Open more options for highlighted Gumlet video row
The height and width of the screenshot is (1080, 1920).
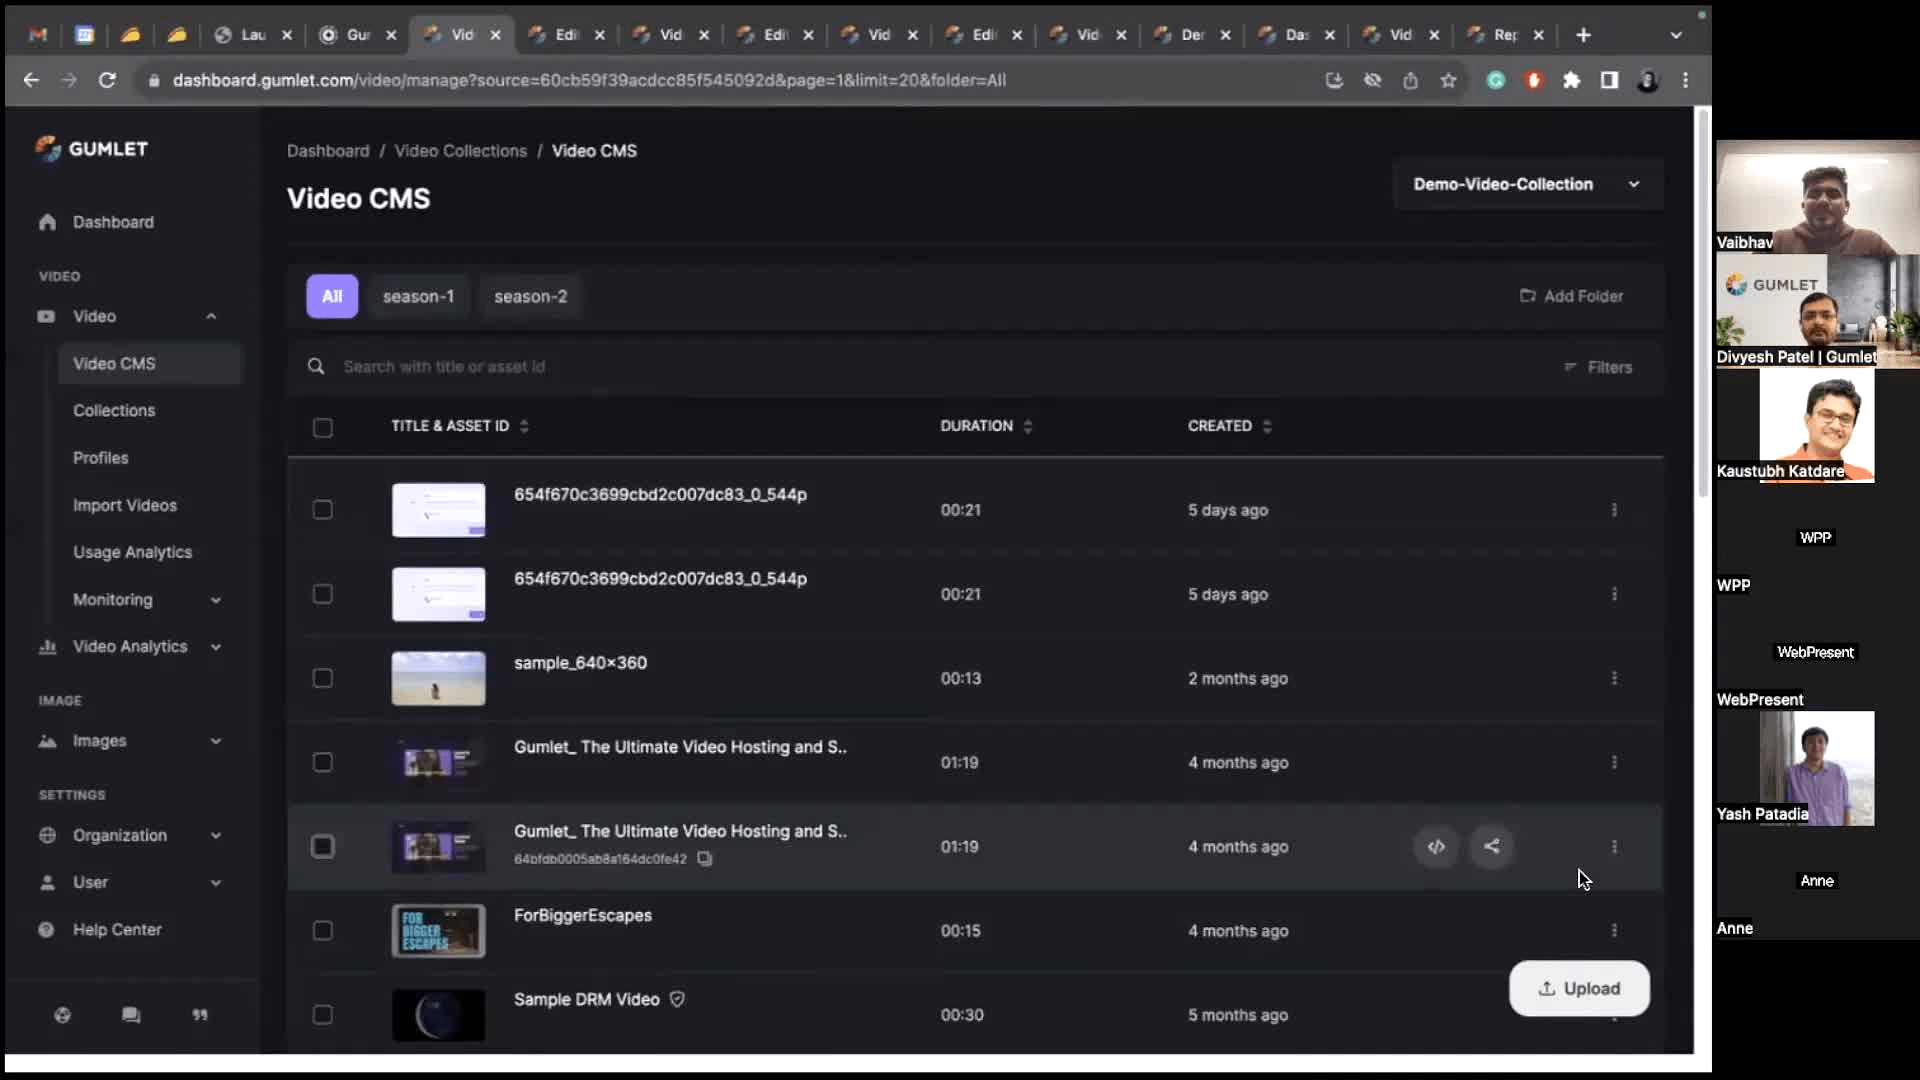tap(1614, 846)
